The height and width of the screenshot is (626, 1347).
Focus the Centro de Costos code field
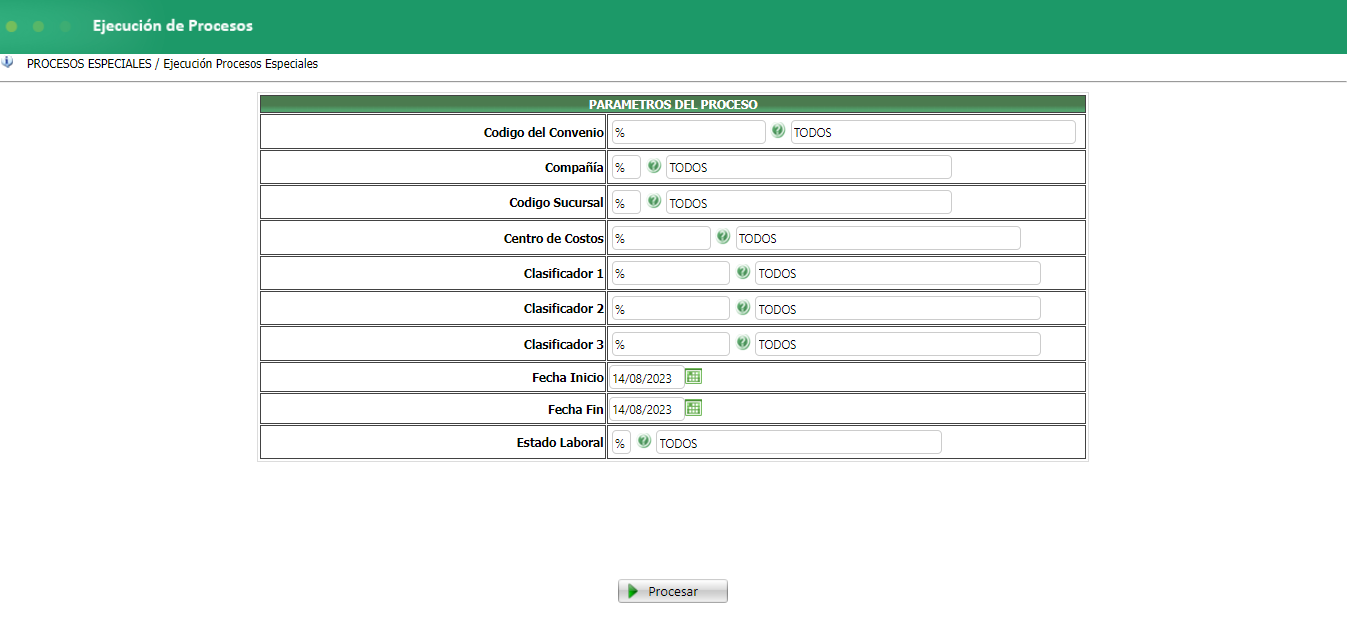(x=661, y=238)
